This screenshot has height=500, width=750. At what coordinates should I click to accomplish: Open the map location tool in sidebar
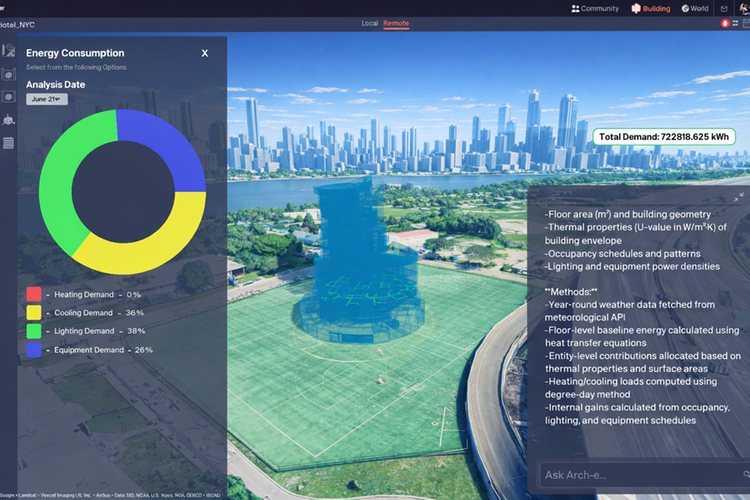[x=9, y=50]
